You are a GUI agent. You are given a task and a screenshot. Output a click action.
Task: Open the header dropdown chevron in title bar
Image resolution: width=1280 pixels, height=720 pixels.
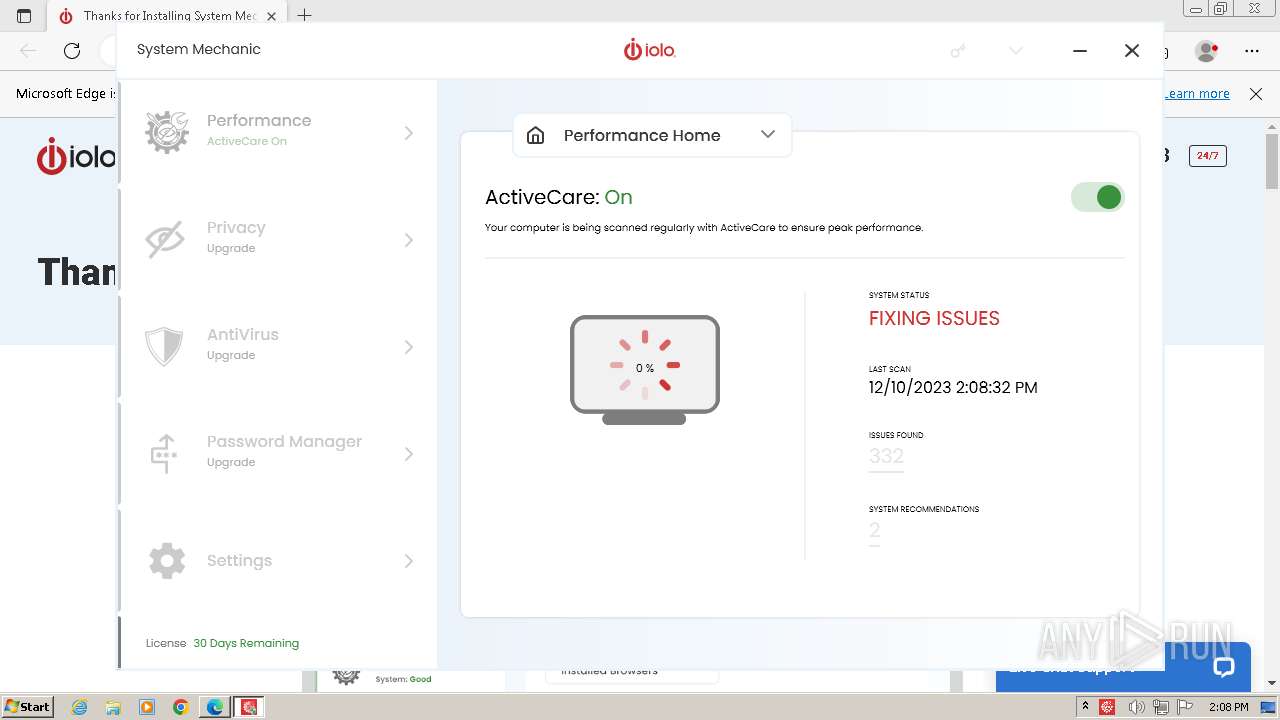pos(1016,50)
